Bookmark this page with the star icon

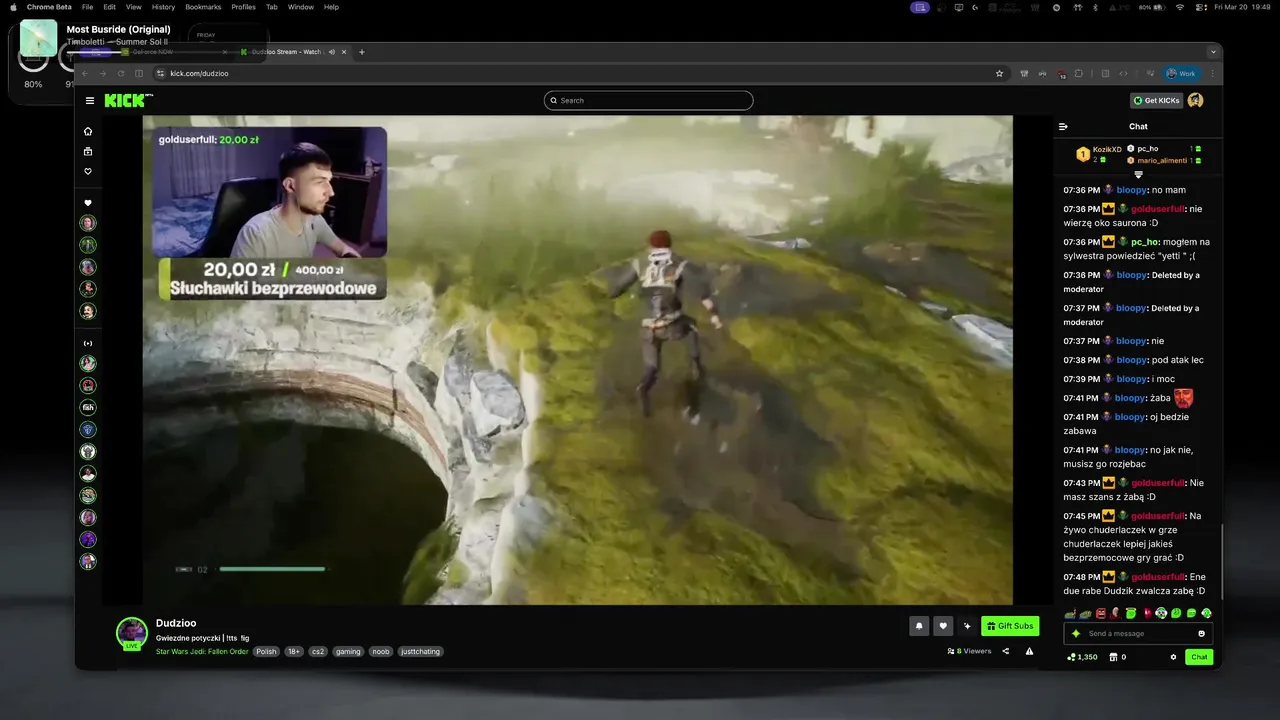click(999, 73)
